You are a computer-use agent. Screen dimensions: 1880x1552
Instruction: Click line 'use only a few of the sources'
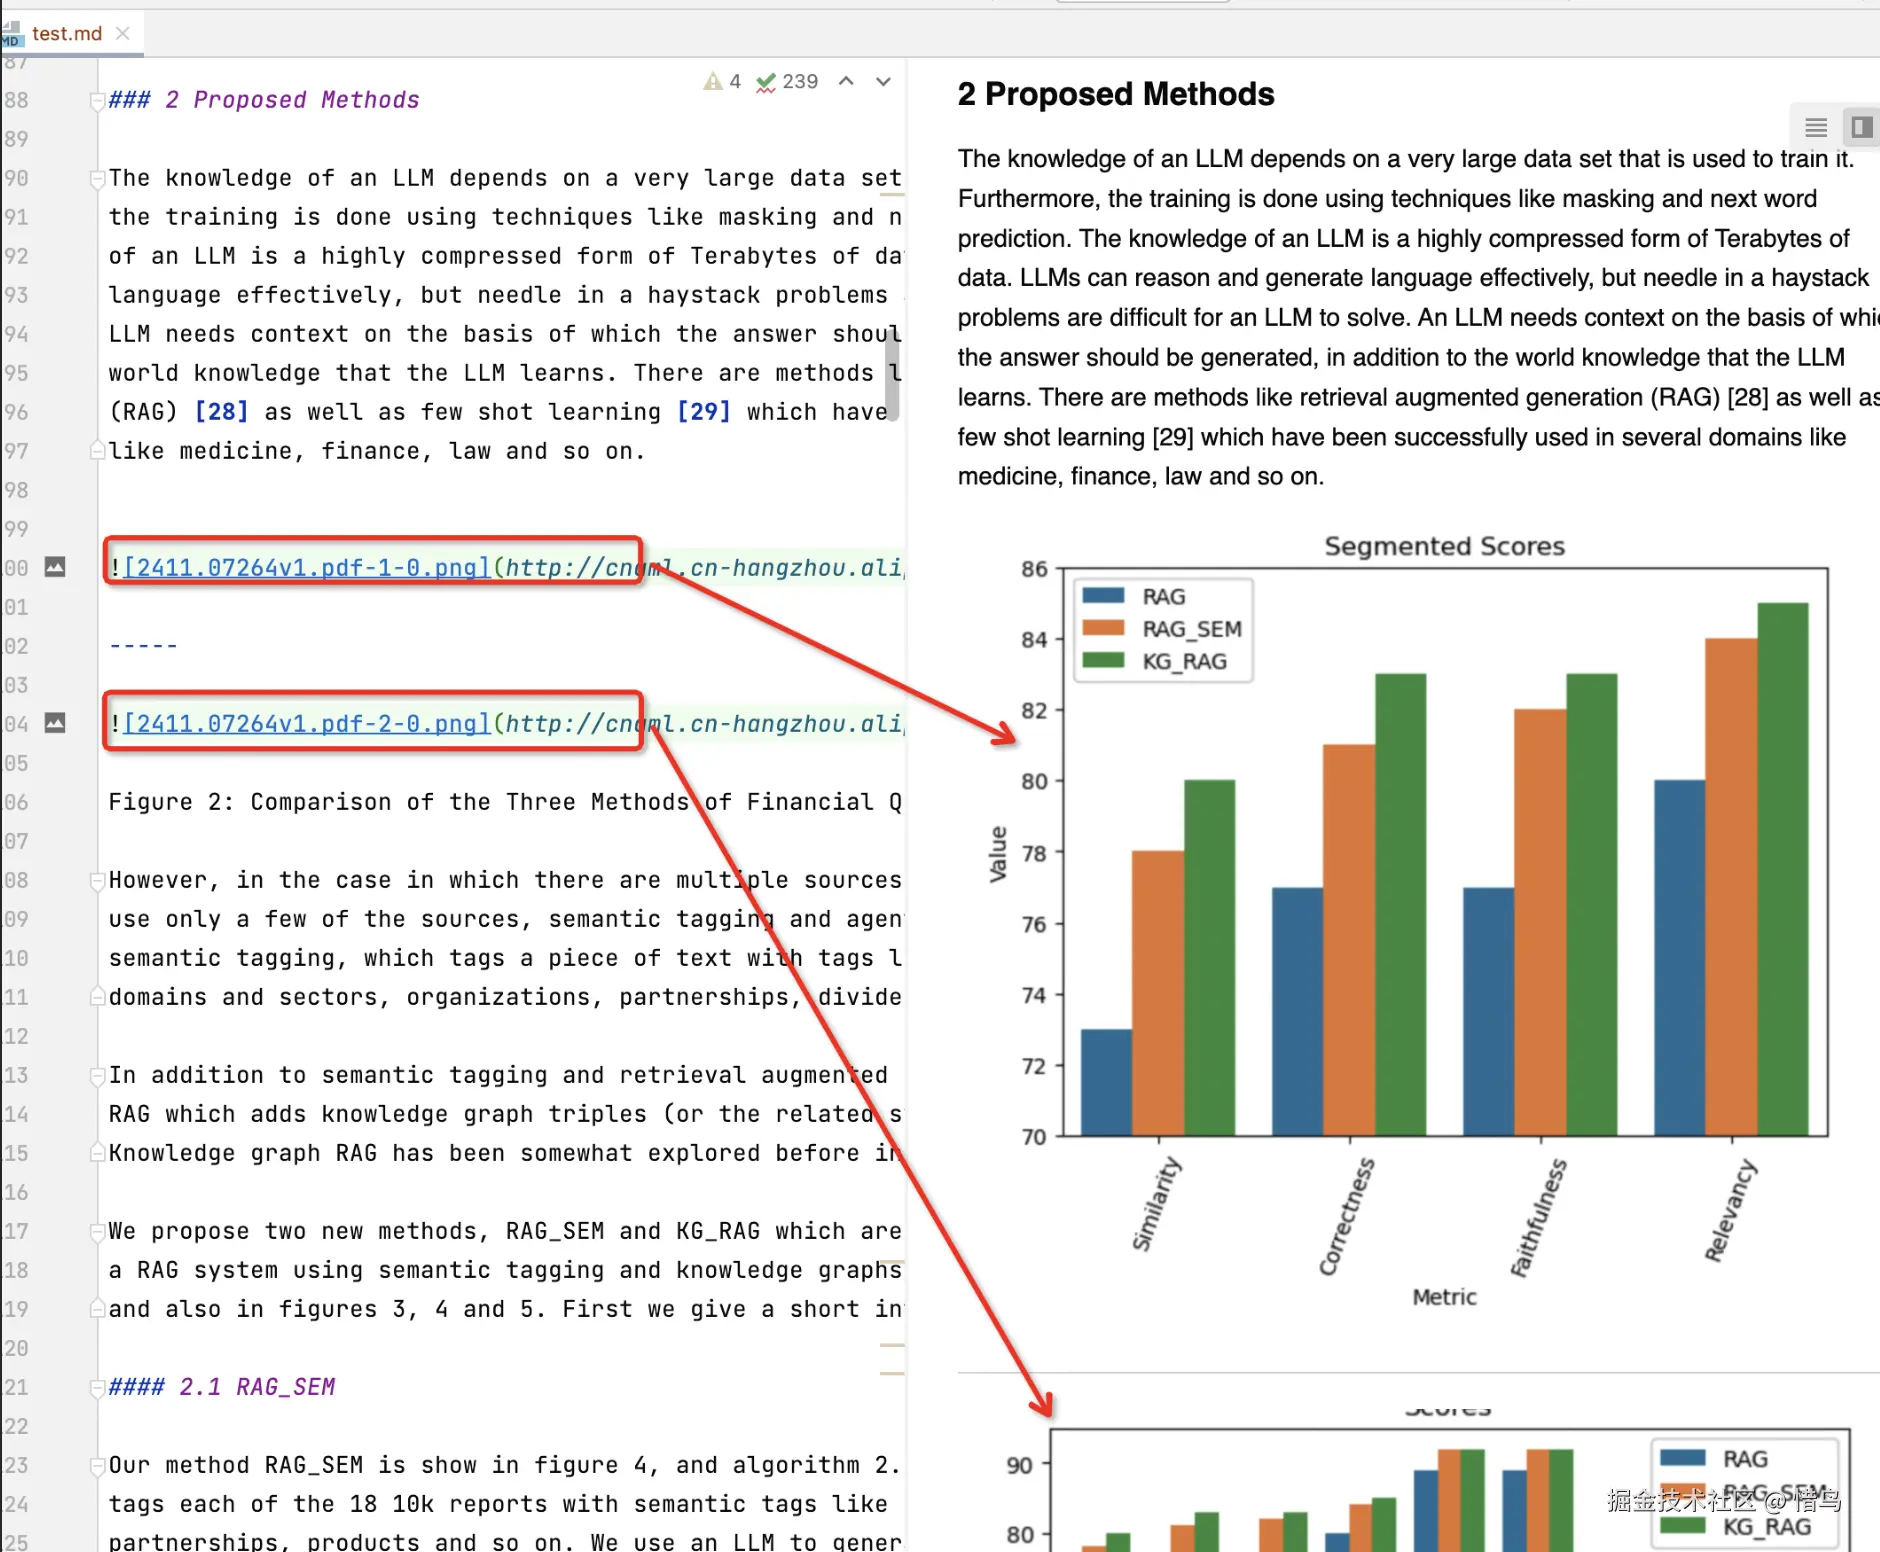click(x=505, y=919)
